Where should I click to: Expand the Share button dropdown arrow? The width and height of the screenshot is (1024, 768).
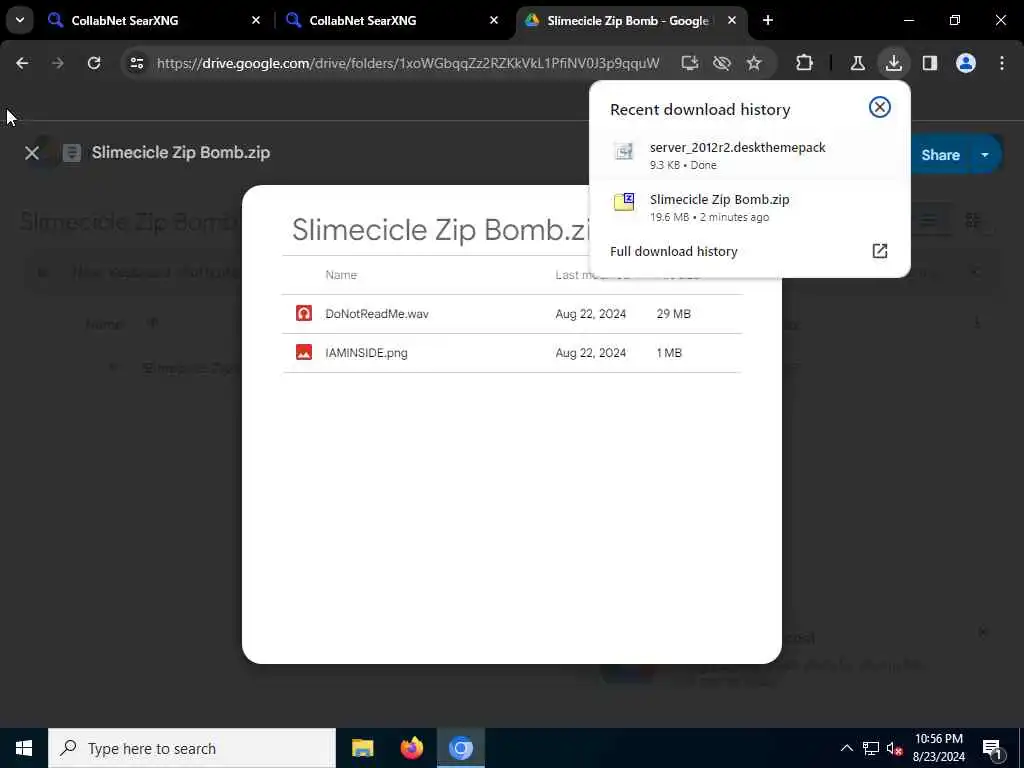[985, 155]
